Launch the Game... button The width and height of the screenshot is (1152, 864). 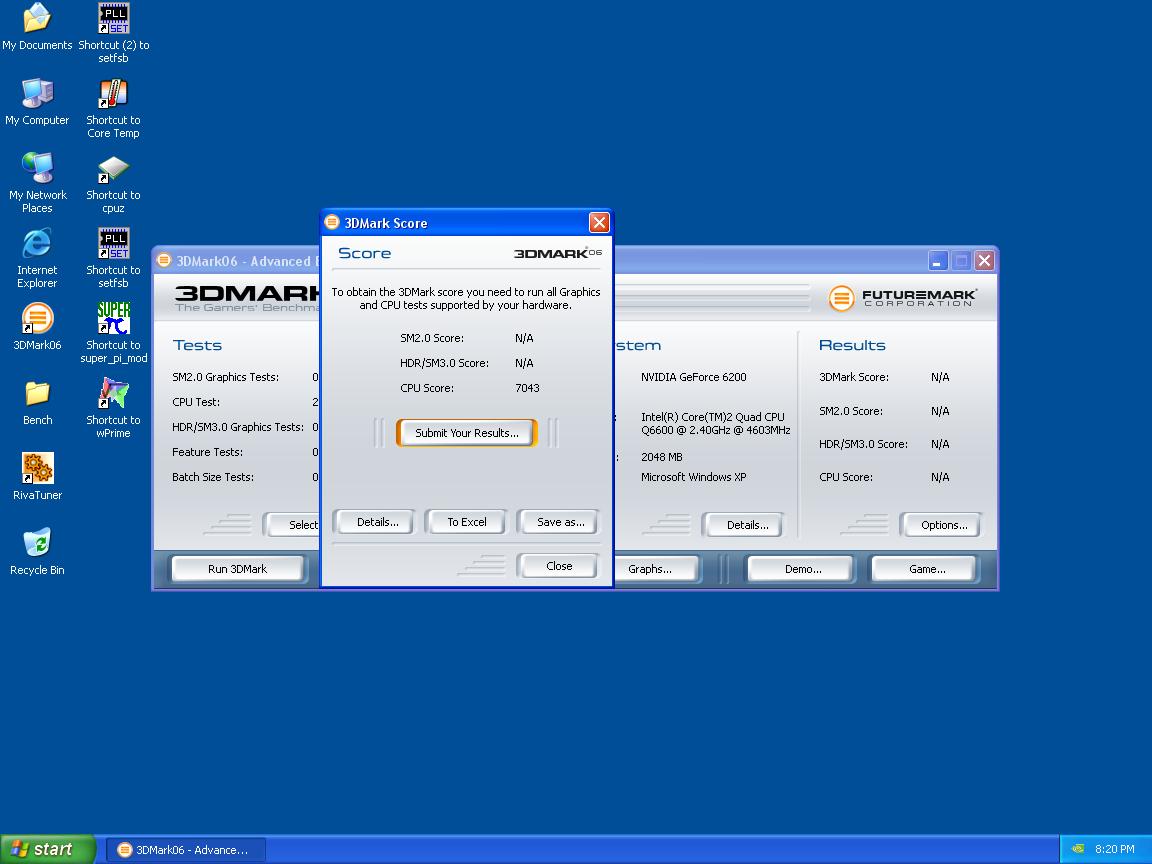926,569
